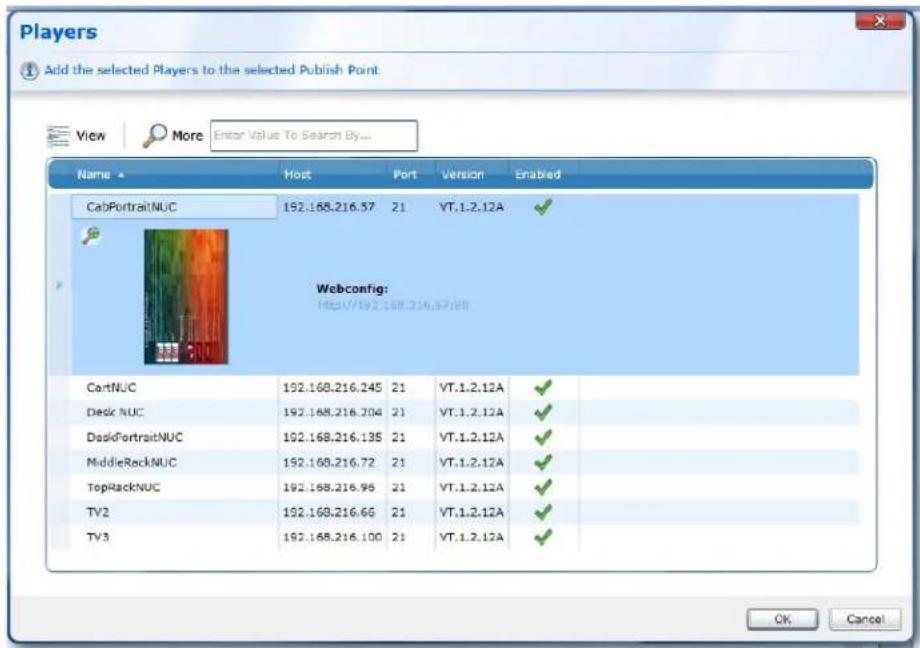
Task: Toggle Enabled checkmark for Desk NUC
Action: (x=543, y=412)
